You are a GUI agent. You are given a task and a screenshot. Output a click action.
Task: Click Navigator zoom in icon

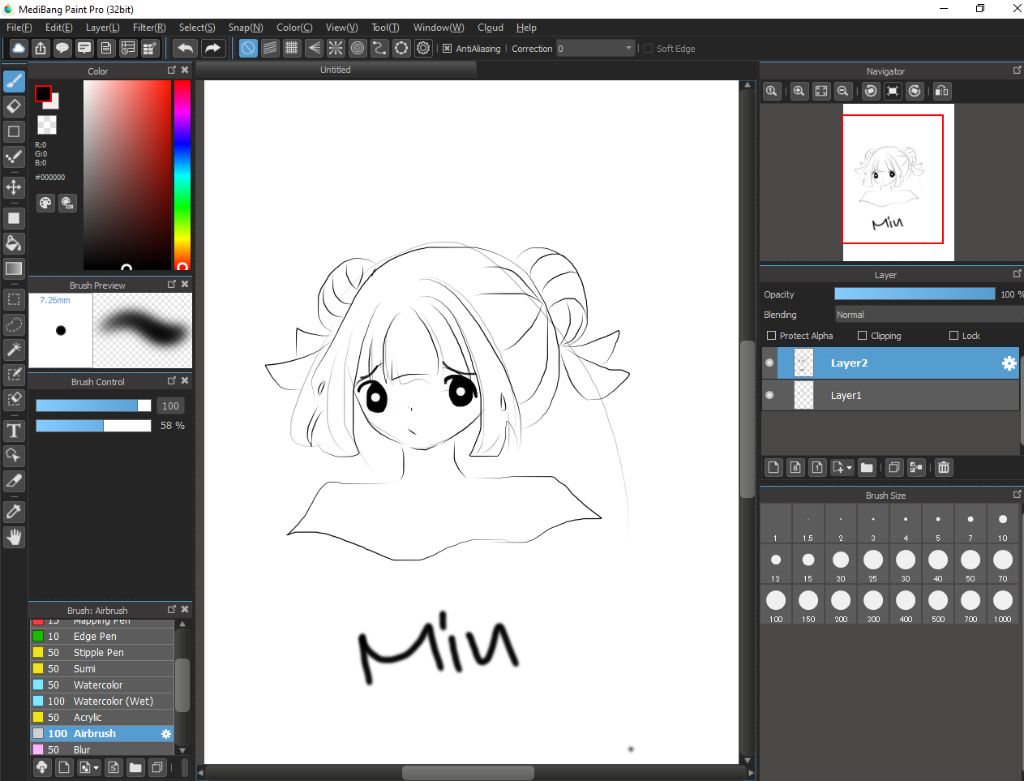[x=799, y=91]
